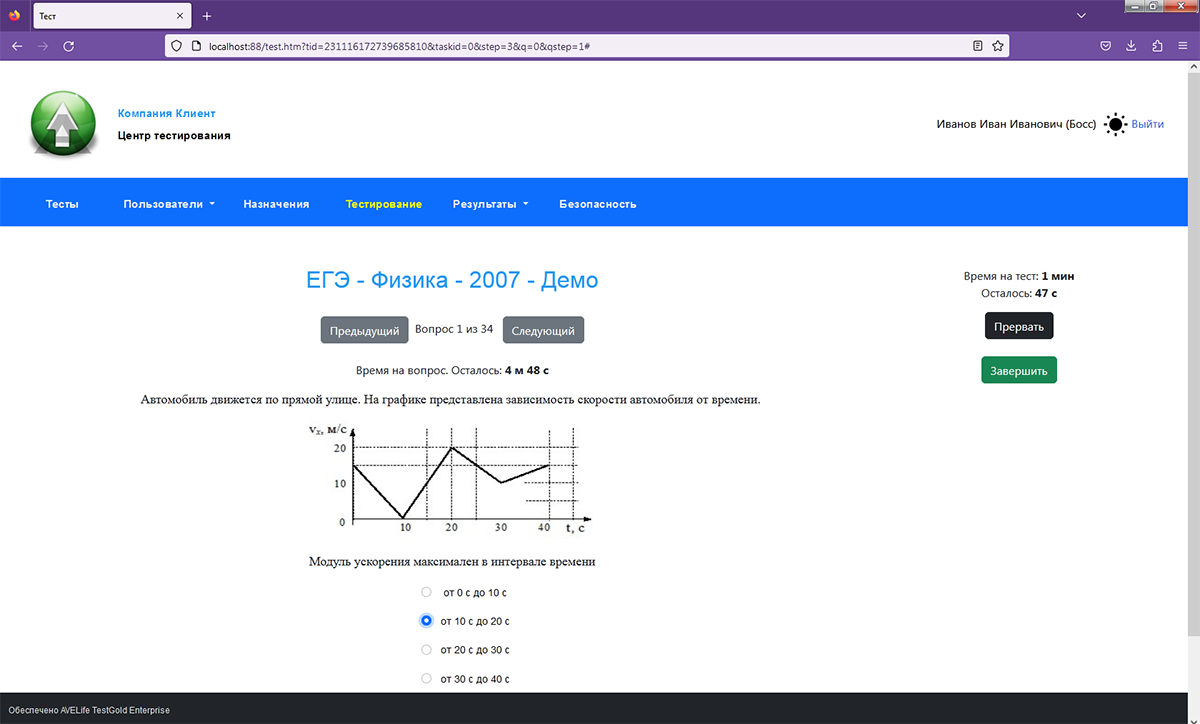Bookmark page with the star icon
The width and height of the screenshot is (1200, 724).
(x=997, y=46)
